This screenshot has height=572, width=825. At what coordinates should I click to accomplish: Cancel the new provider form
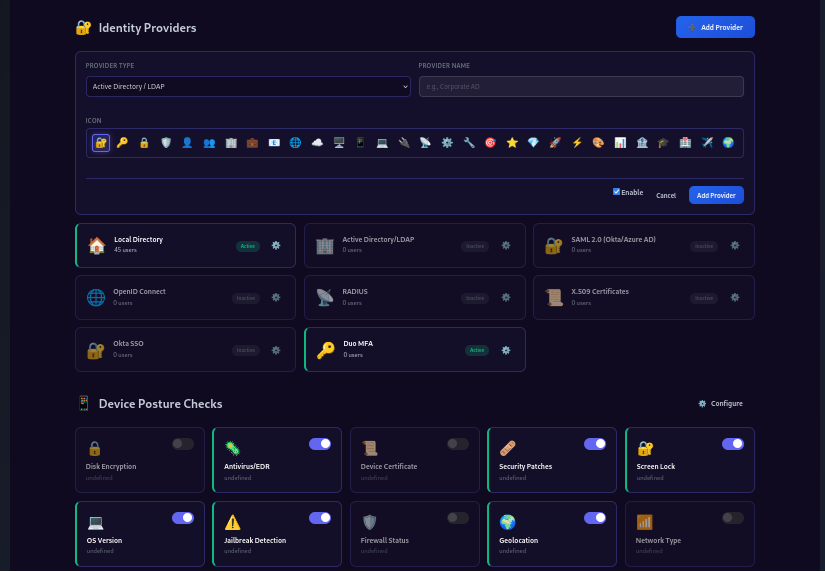coord(666,195)
